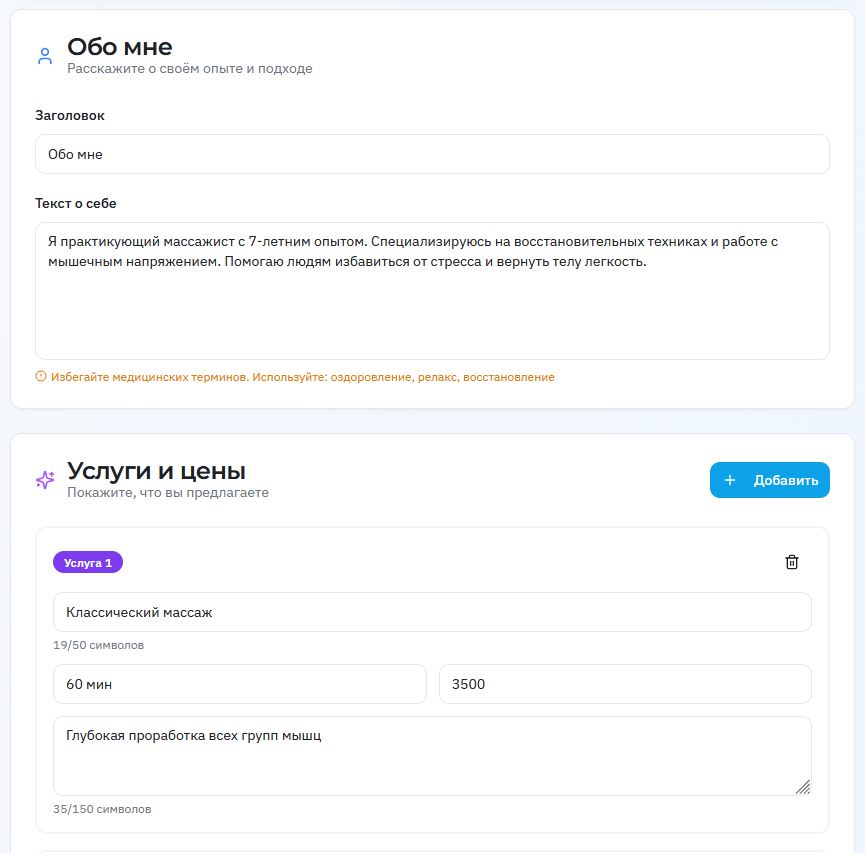Screen dimensions: 865x853
Task: Delete Услуга 1 with the trash icon
Action: (792, 562)
